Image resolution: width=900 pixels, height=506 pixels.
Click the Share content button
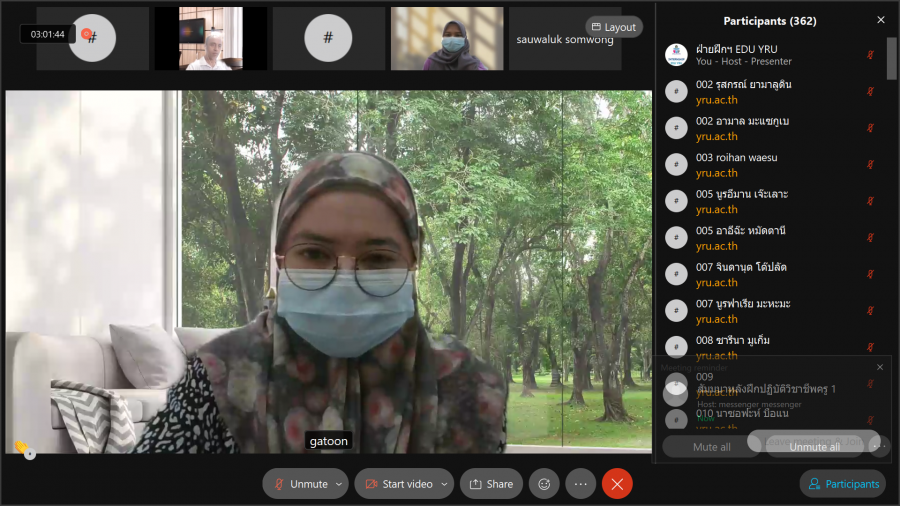[x=491, y=484]
